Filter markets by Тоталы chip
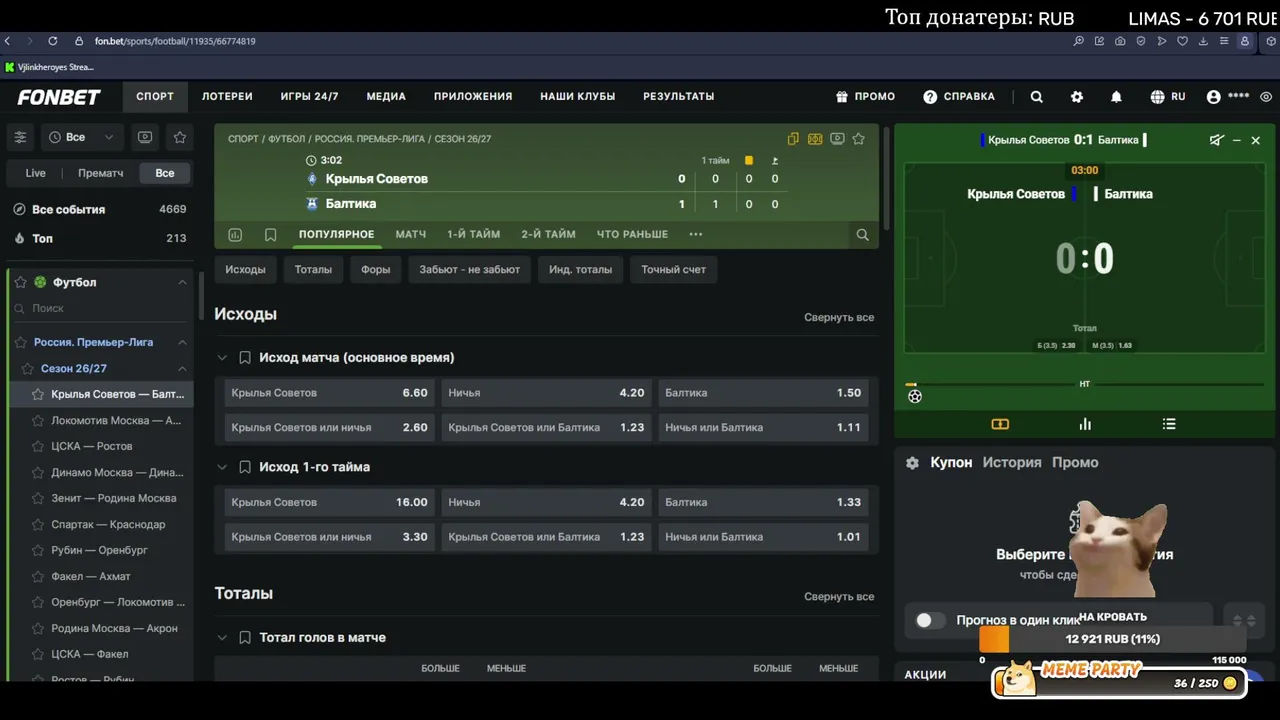 313,270
